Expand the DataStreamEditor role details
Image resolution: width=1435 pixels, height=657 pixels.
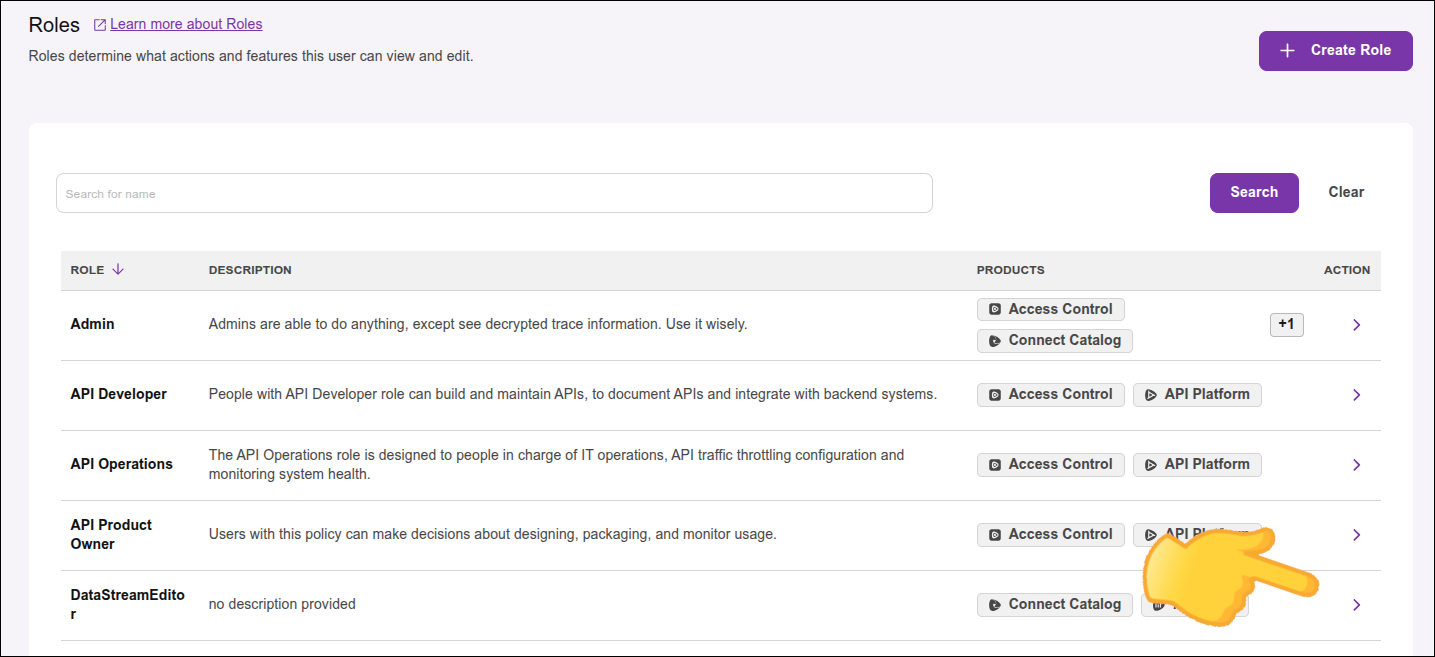[x=1356, y=604]
